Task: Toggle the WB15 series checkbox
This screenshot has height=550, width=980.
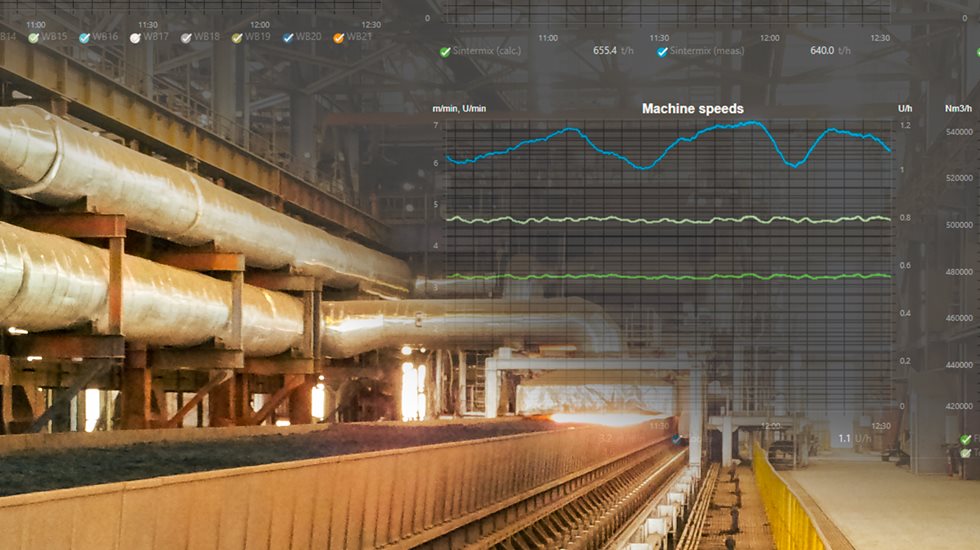Action: tap(33, 37)
